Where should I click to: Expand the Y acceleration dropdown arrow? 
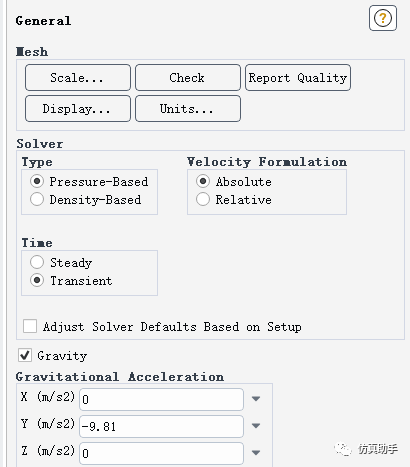256,426
